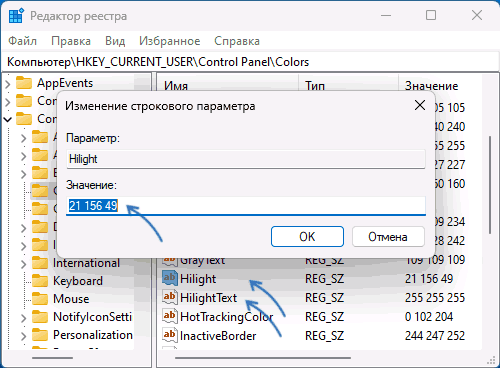Select the AppEvents folder icon
The height and width of the screenshot is (368, 500).
[x=24, y=83]
